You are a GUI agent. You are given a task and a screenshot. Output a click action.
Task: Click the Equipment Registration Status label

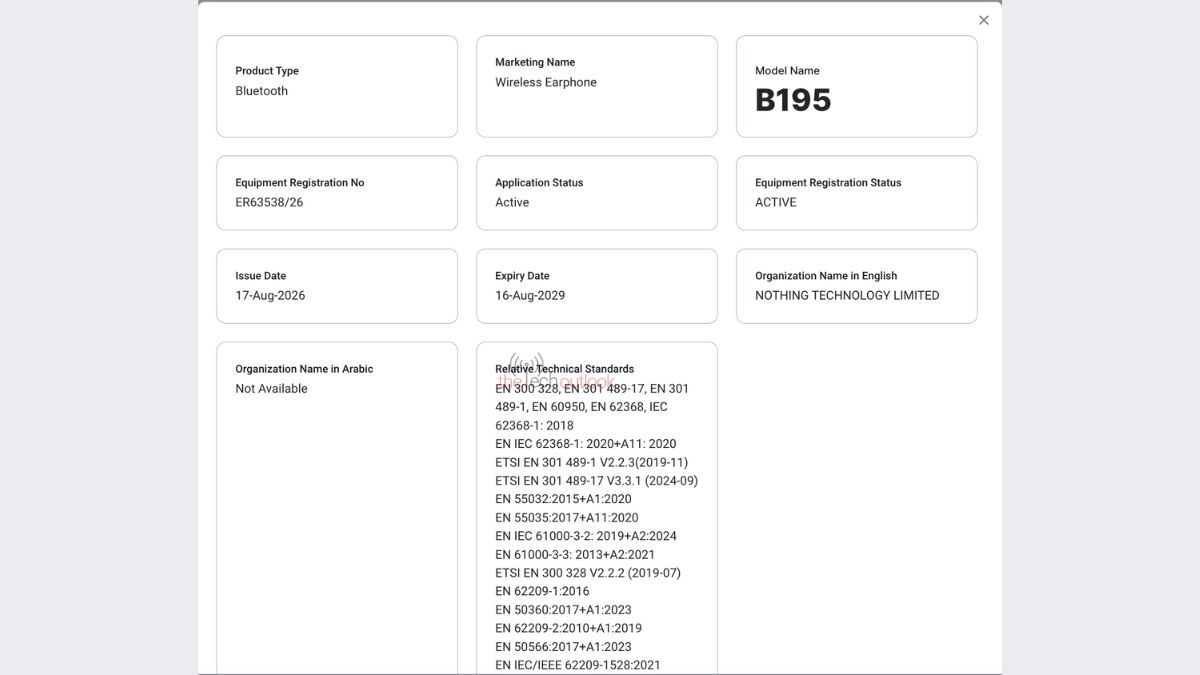pyautogui.click(x=828, y=183)
